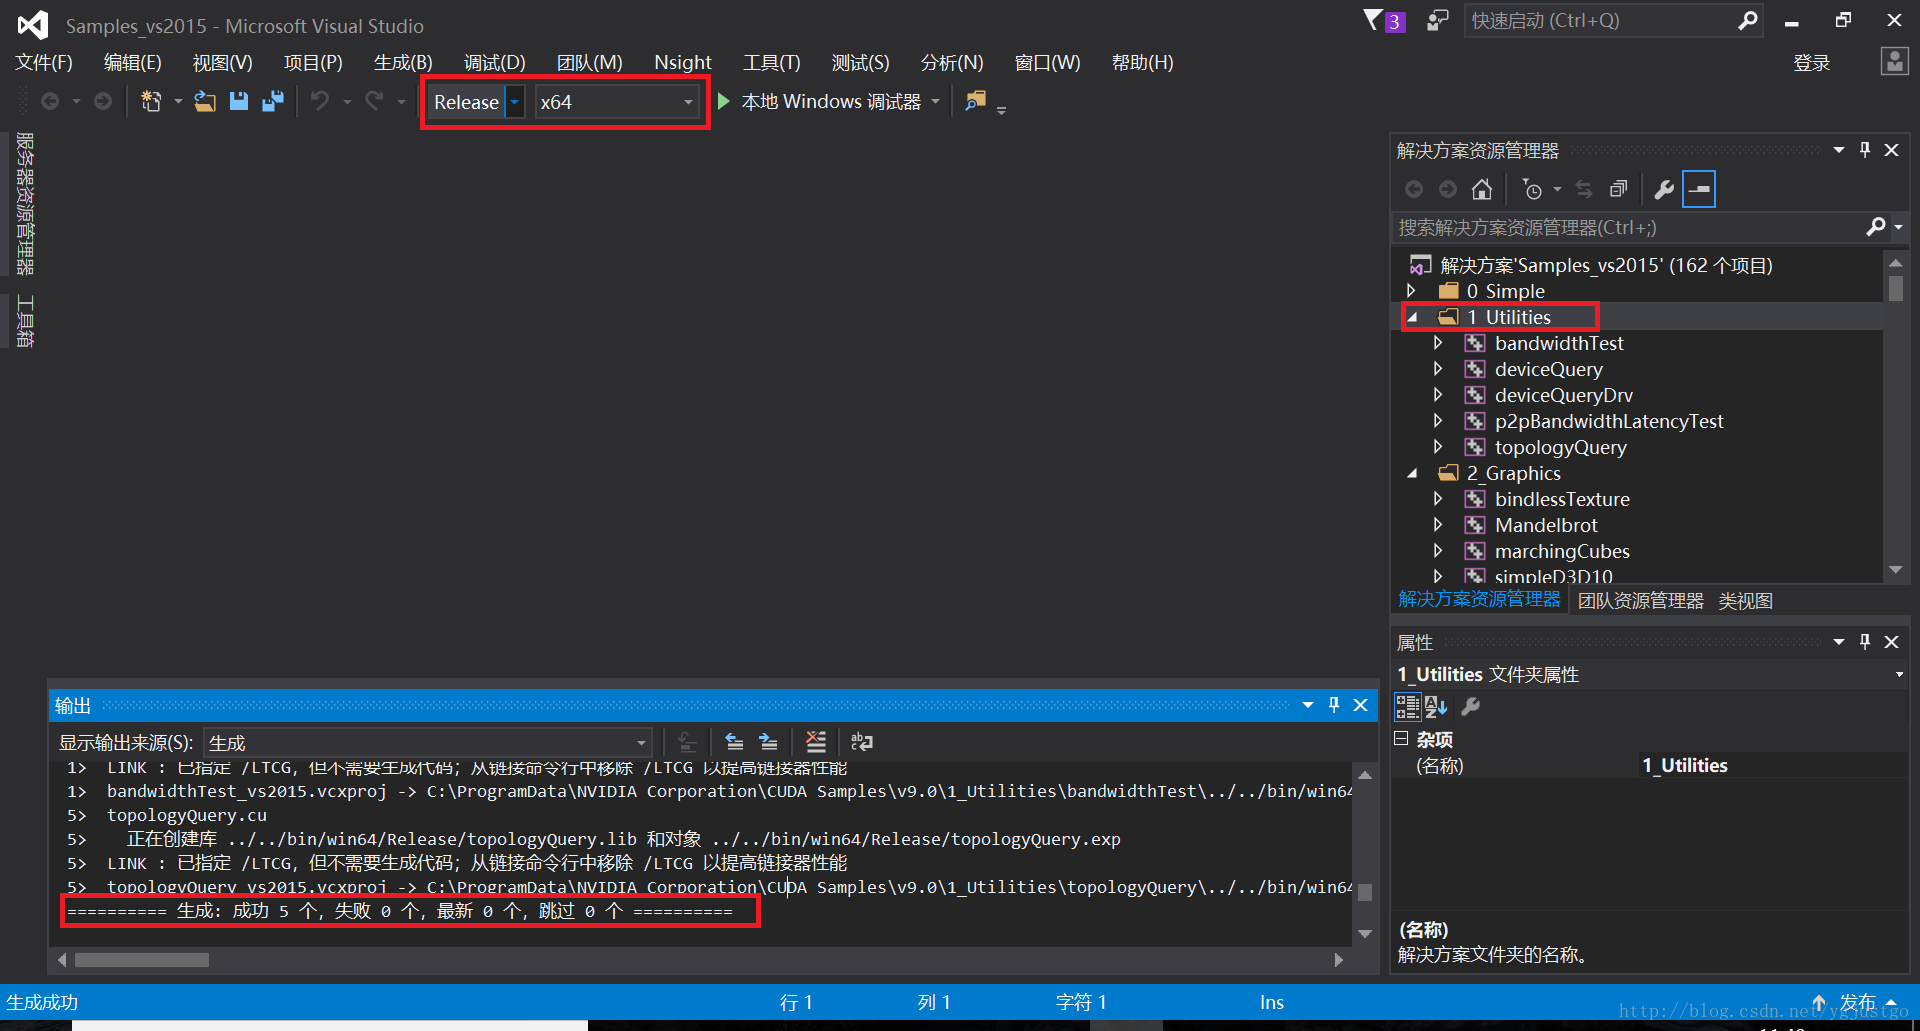This screenshot has height=1031, width=1920.
Task: Expand the 0_Simple folder node
Action: click(x=1411, y=291)
